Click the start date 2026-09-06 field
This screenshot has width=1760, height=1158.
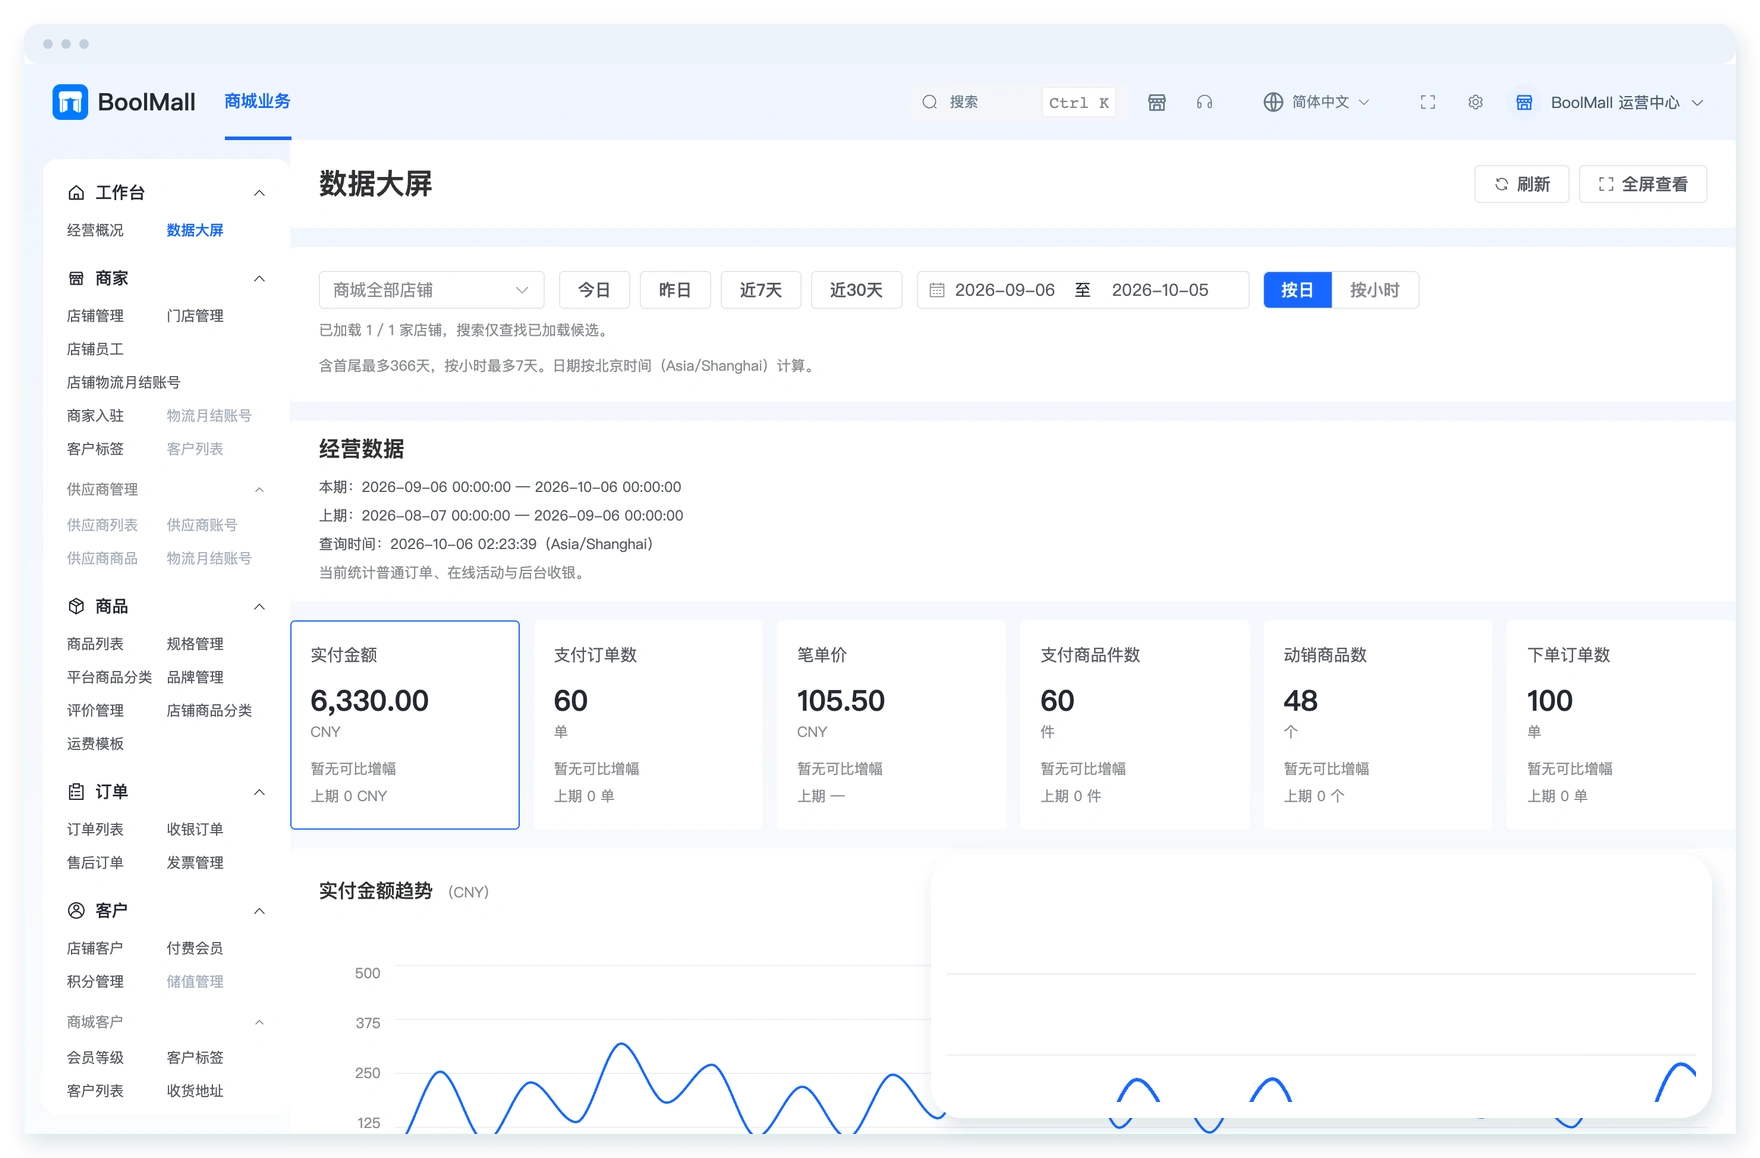point(1004,290)
